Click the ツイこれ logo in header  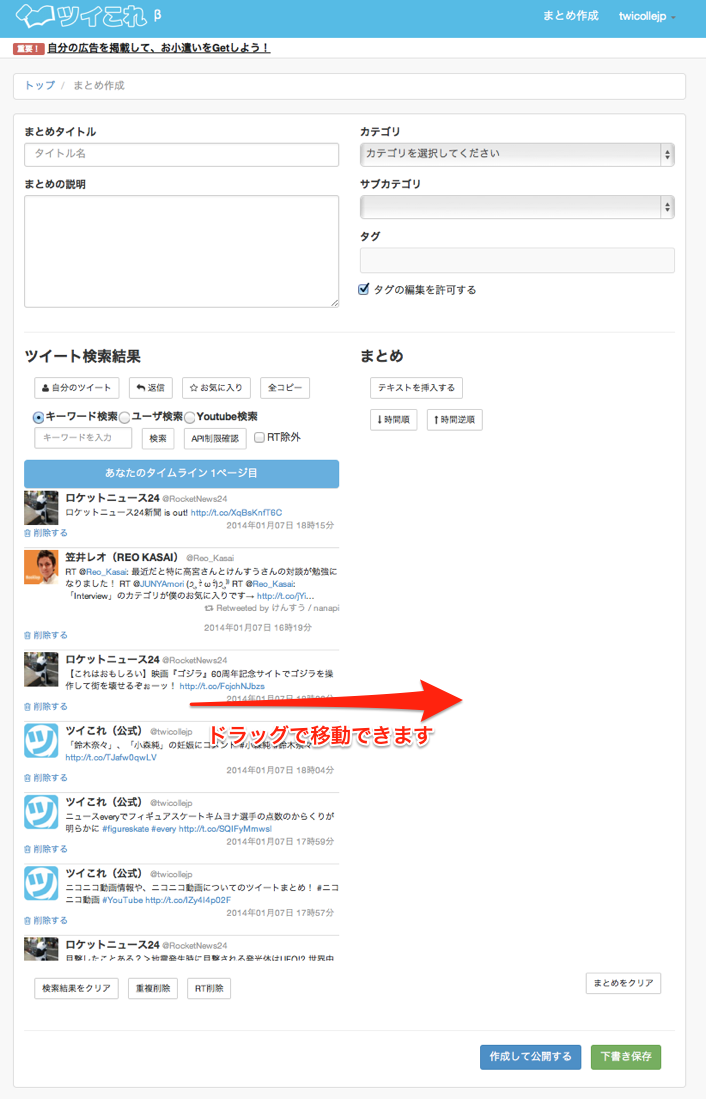coord(88,15)
